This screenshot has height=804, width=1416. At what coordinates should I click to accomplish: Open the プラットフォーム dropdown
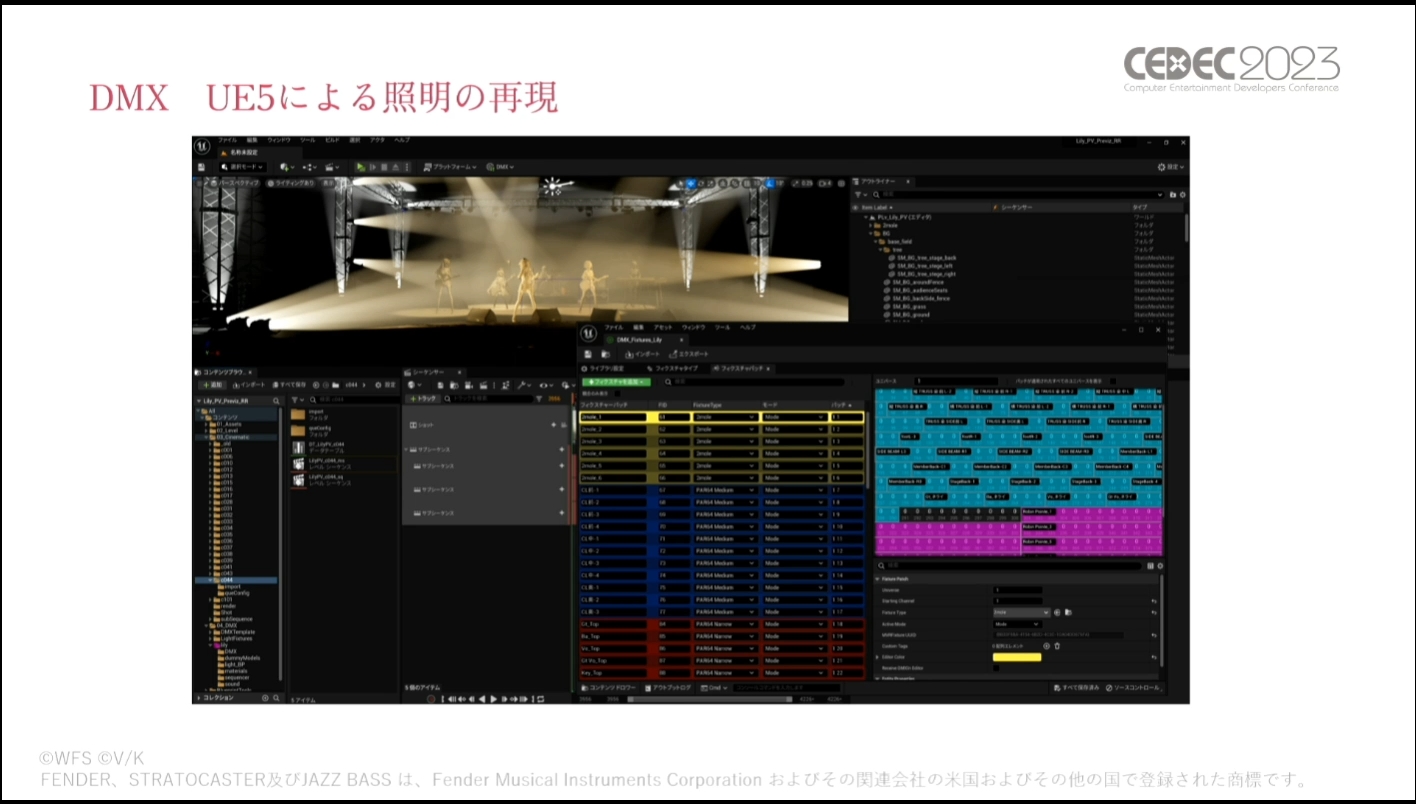click(450, 167)
